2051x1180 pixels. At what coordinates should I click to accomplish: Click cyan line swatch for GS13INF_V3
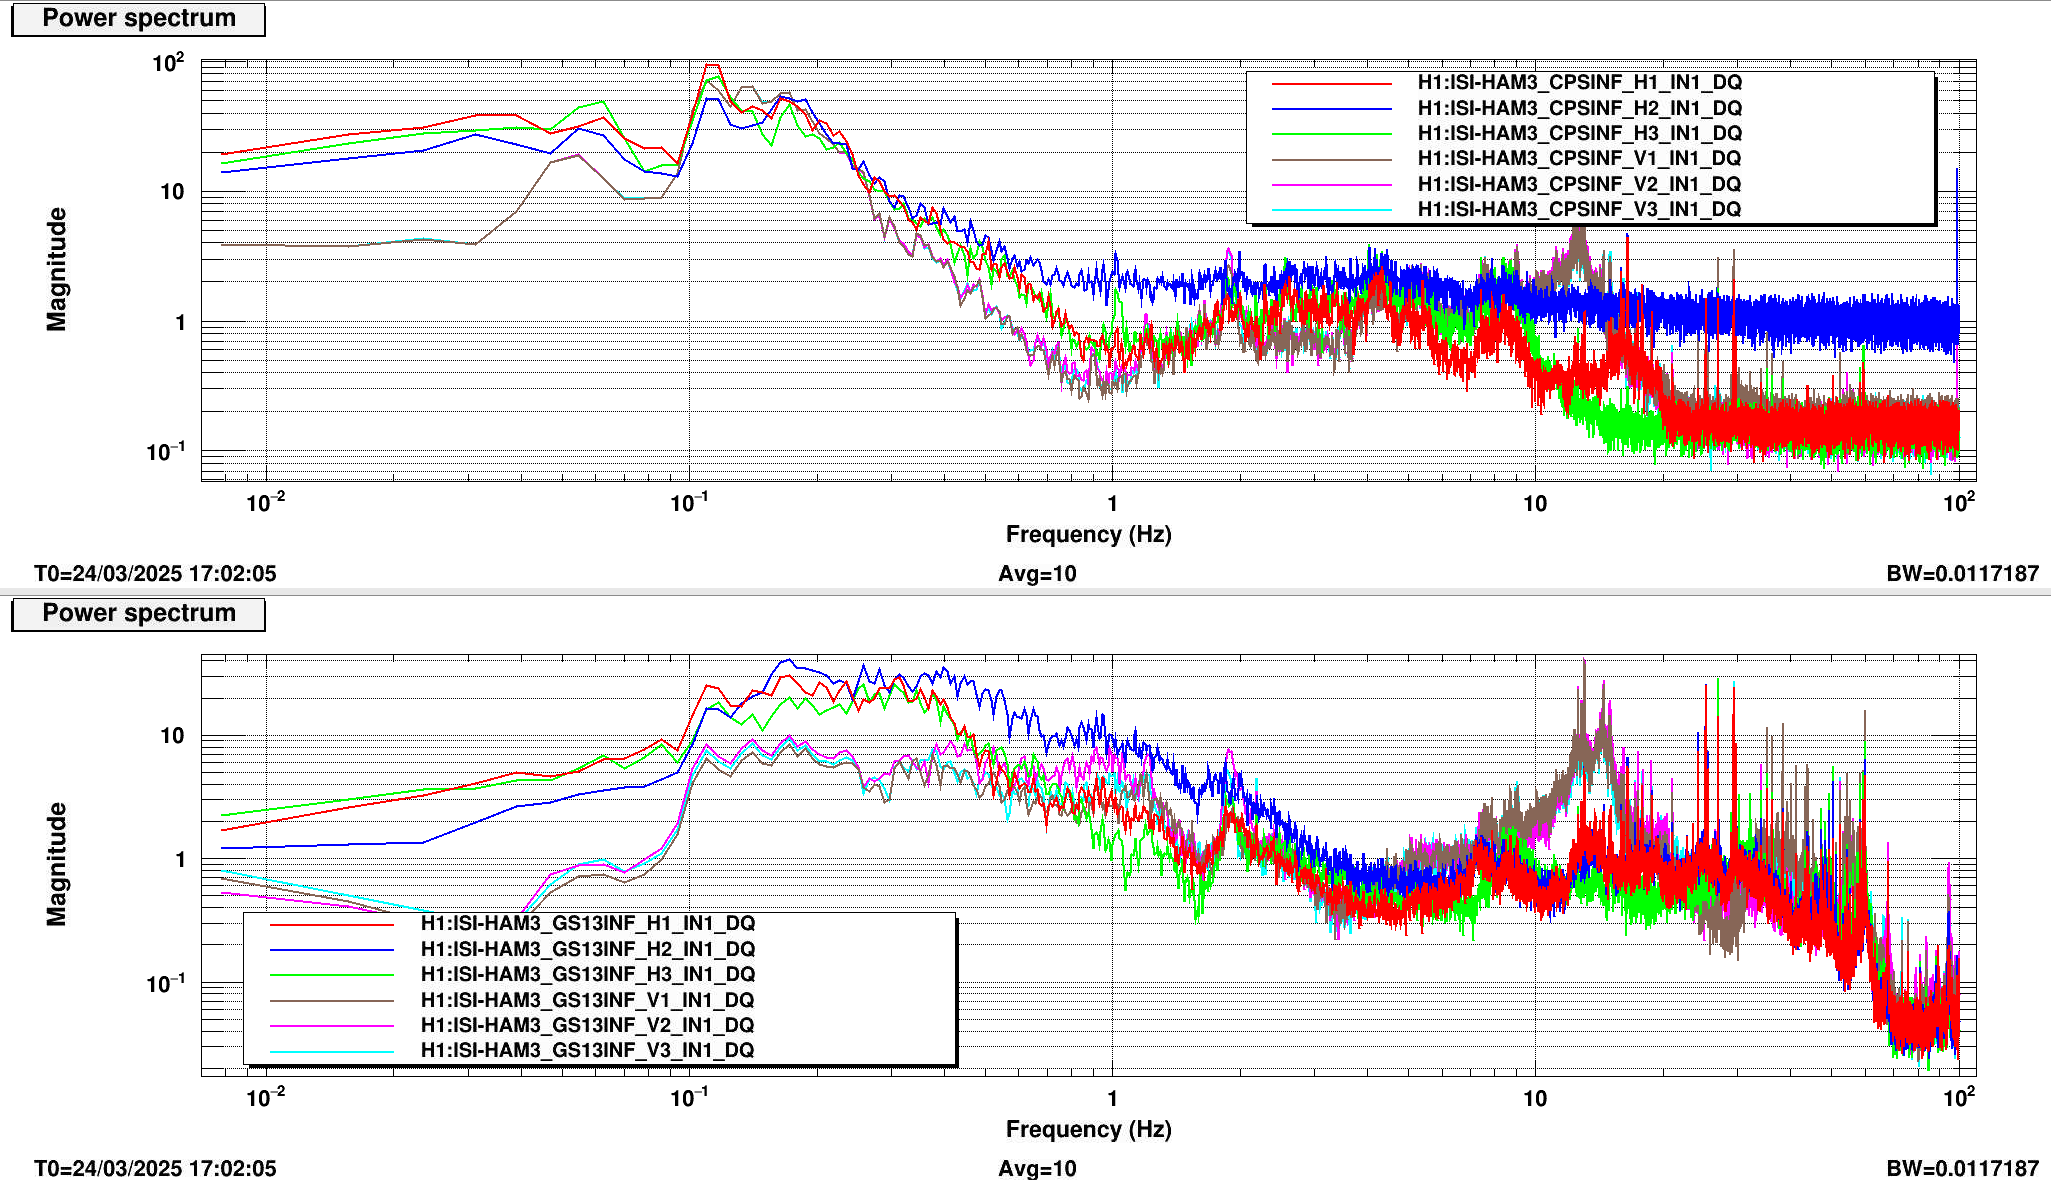point(332,1051)
